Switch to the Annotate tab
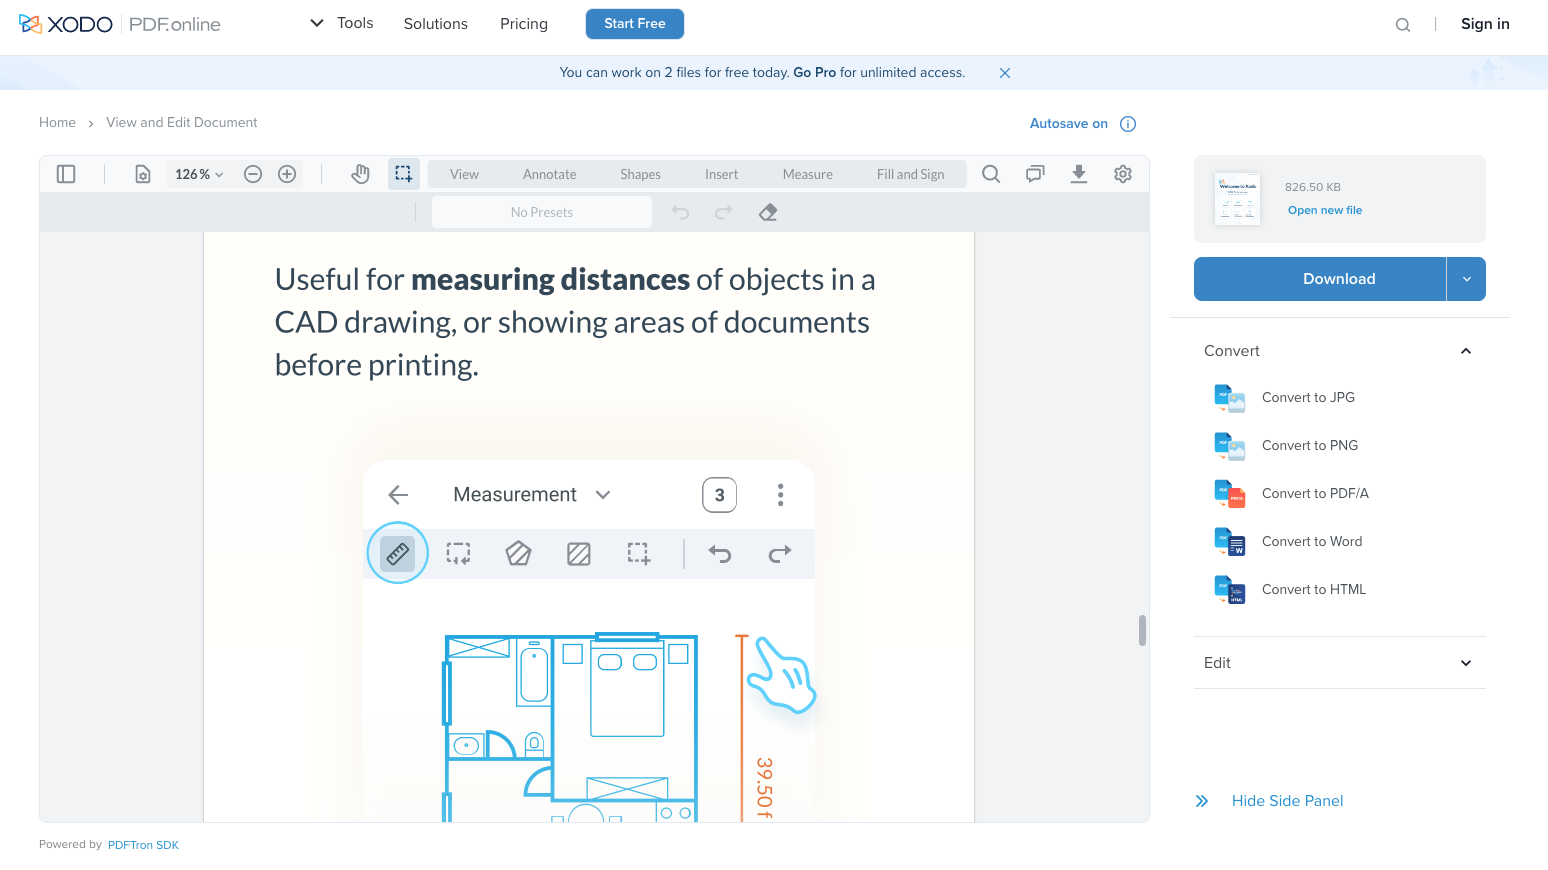Screen dimensions: 1548x870 pos(549,174)
